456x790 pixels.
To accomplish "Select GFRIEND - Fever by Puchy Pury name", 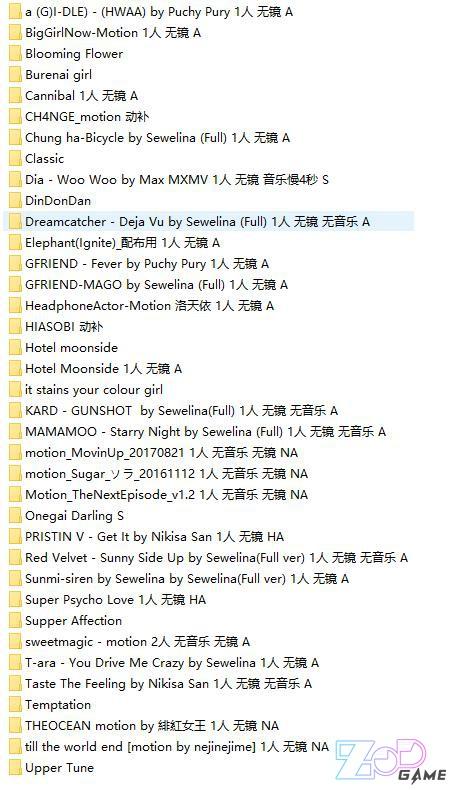I will coord(147,264).
